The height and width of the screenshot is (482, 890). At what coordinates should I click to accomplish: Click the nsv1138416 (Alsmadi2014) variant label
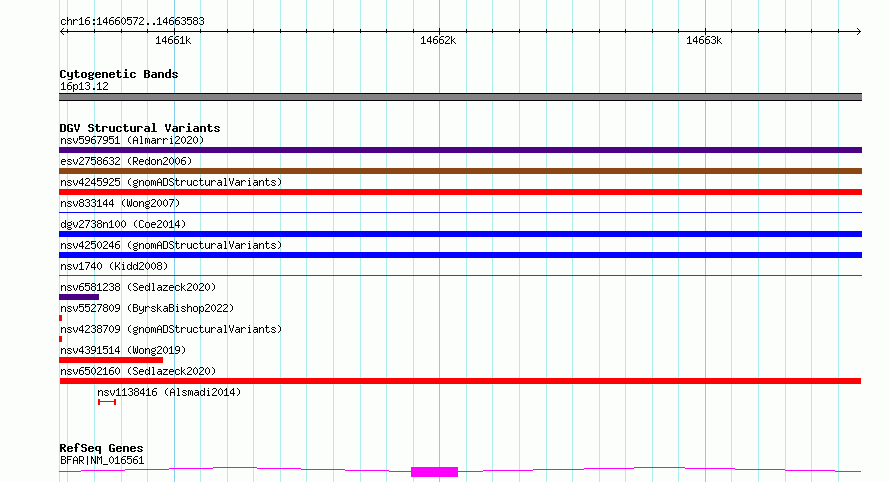click(169, 392)
